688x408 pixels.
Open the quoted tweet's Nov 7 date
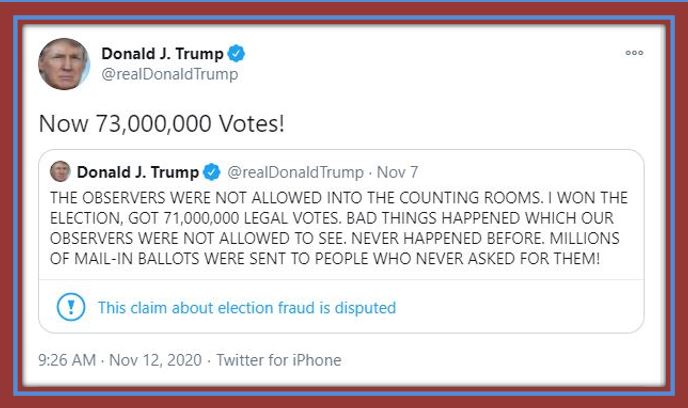[397, 172]
